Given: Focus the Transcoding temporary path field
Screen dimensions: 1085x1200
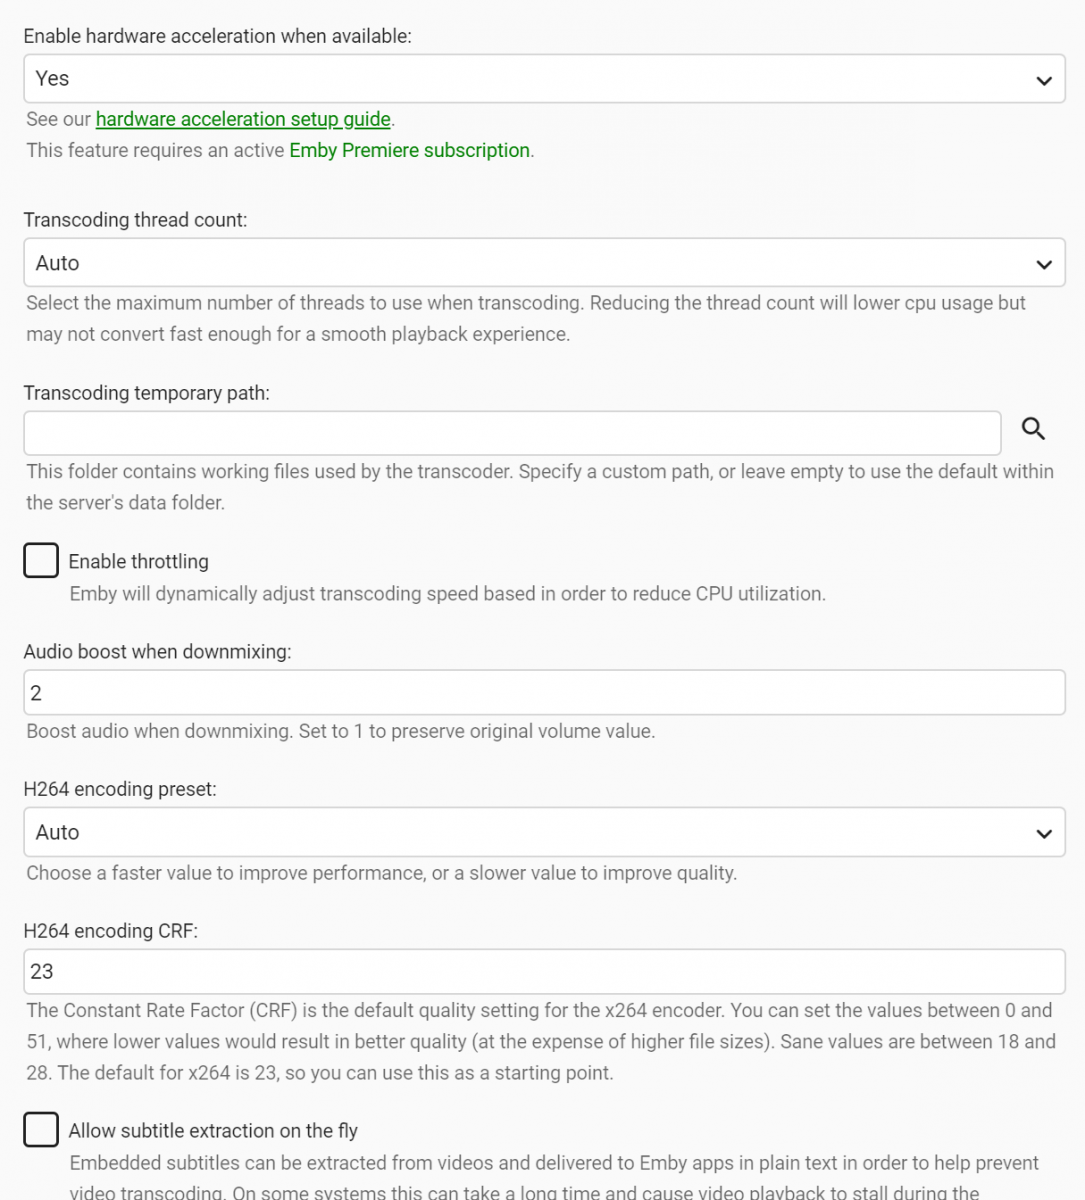Looking at the screenshot, I should 512,433.
